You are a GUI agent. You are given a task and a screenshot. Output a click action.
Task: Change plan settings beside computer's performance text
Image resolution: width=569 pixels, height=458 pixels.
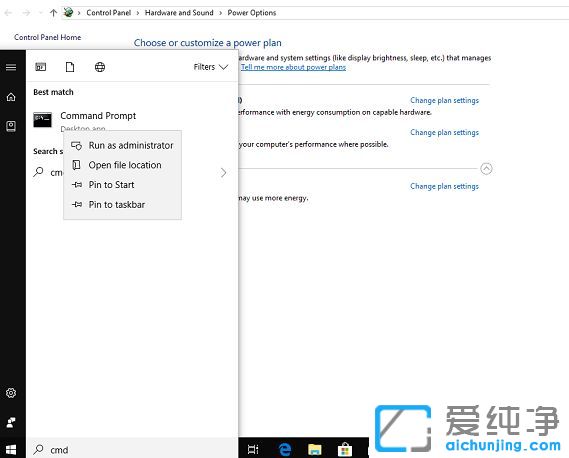point(445,132)
